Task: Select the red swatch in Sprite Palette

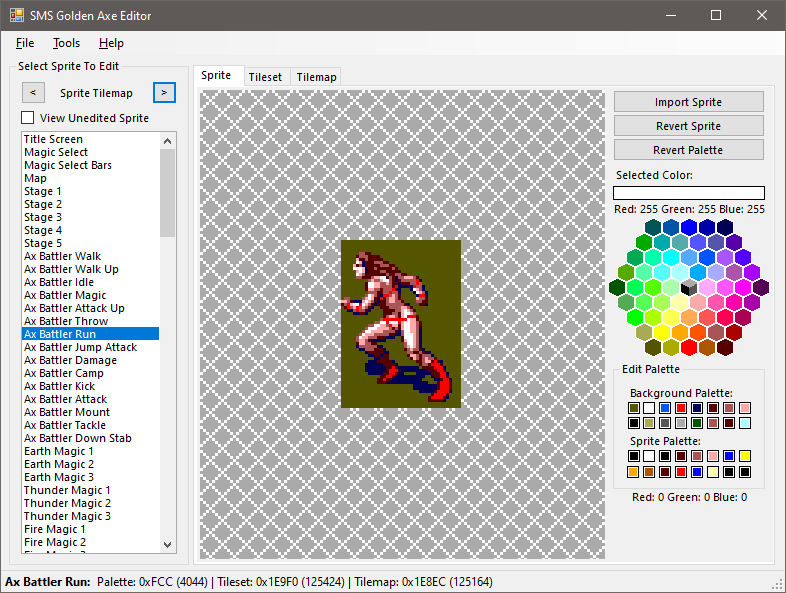Action: tap(681, 472)
